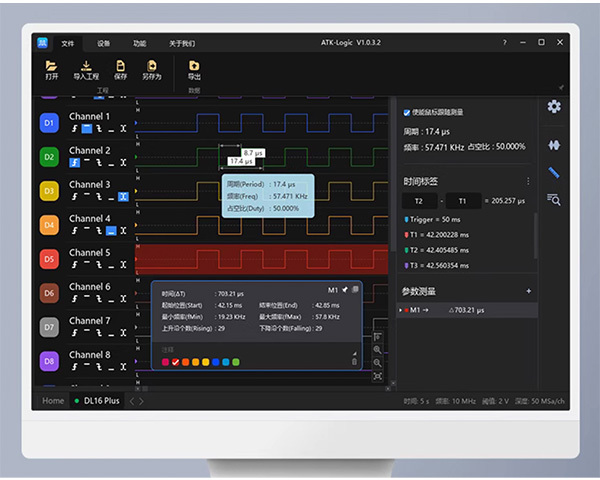Click the 导出 (Export) data icon
This screenshot has width=600, height=480.
pyautogui.click(x=194, y=69)
